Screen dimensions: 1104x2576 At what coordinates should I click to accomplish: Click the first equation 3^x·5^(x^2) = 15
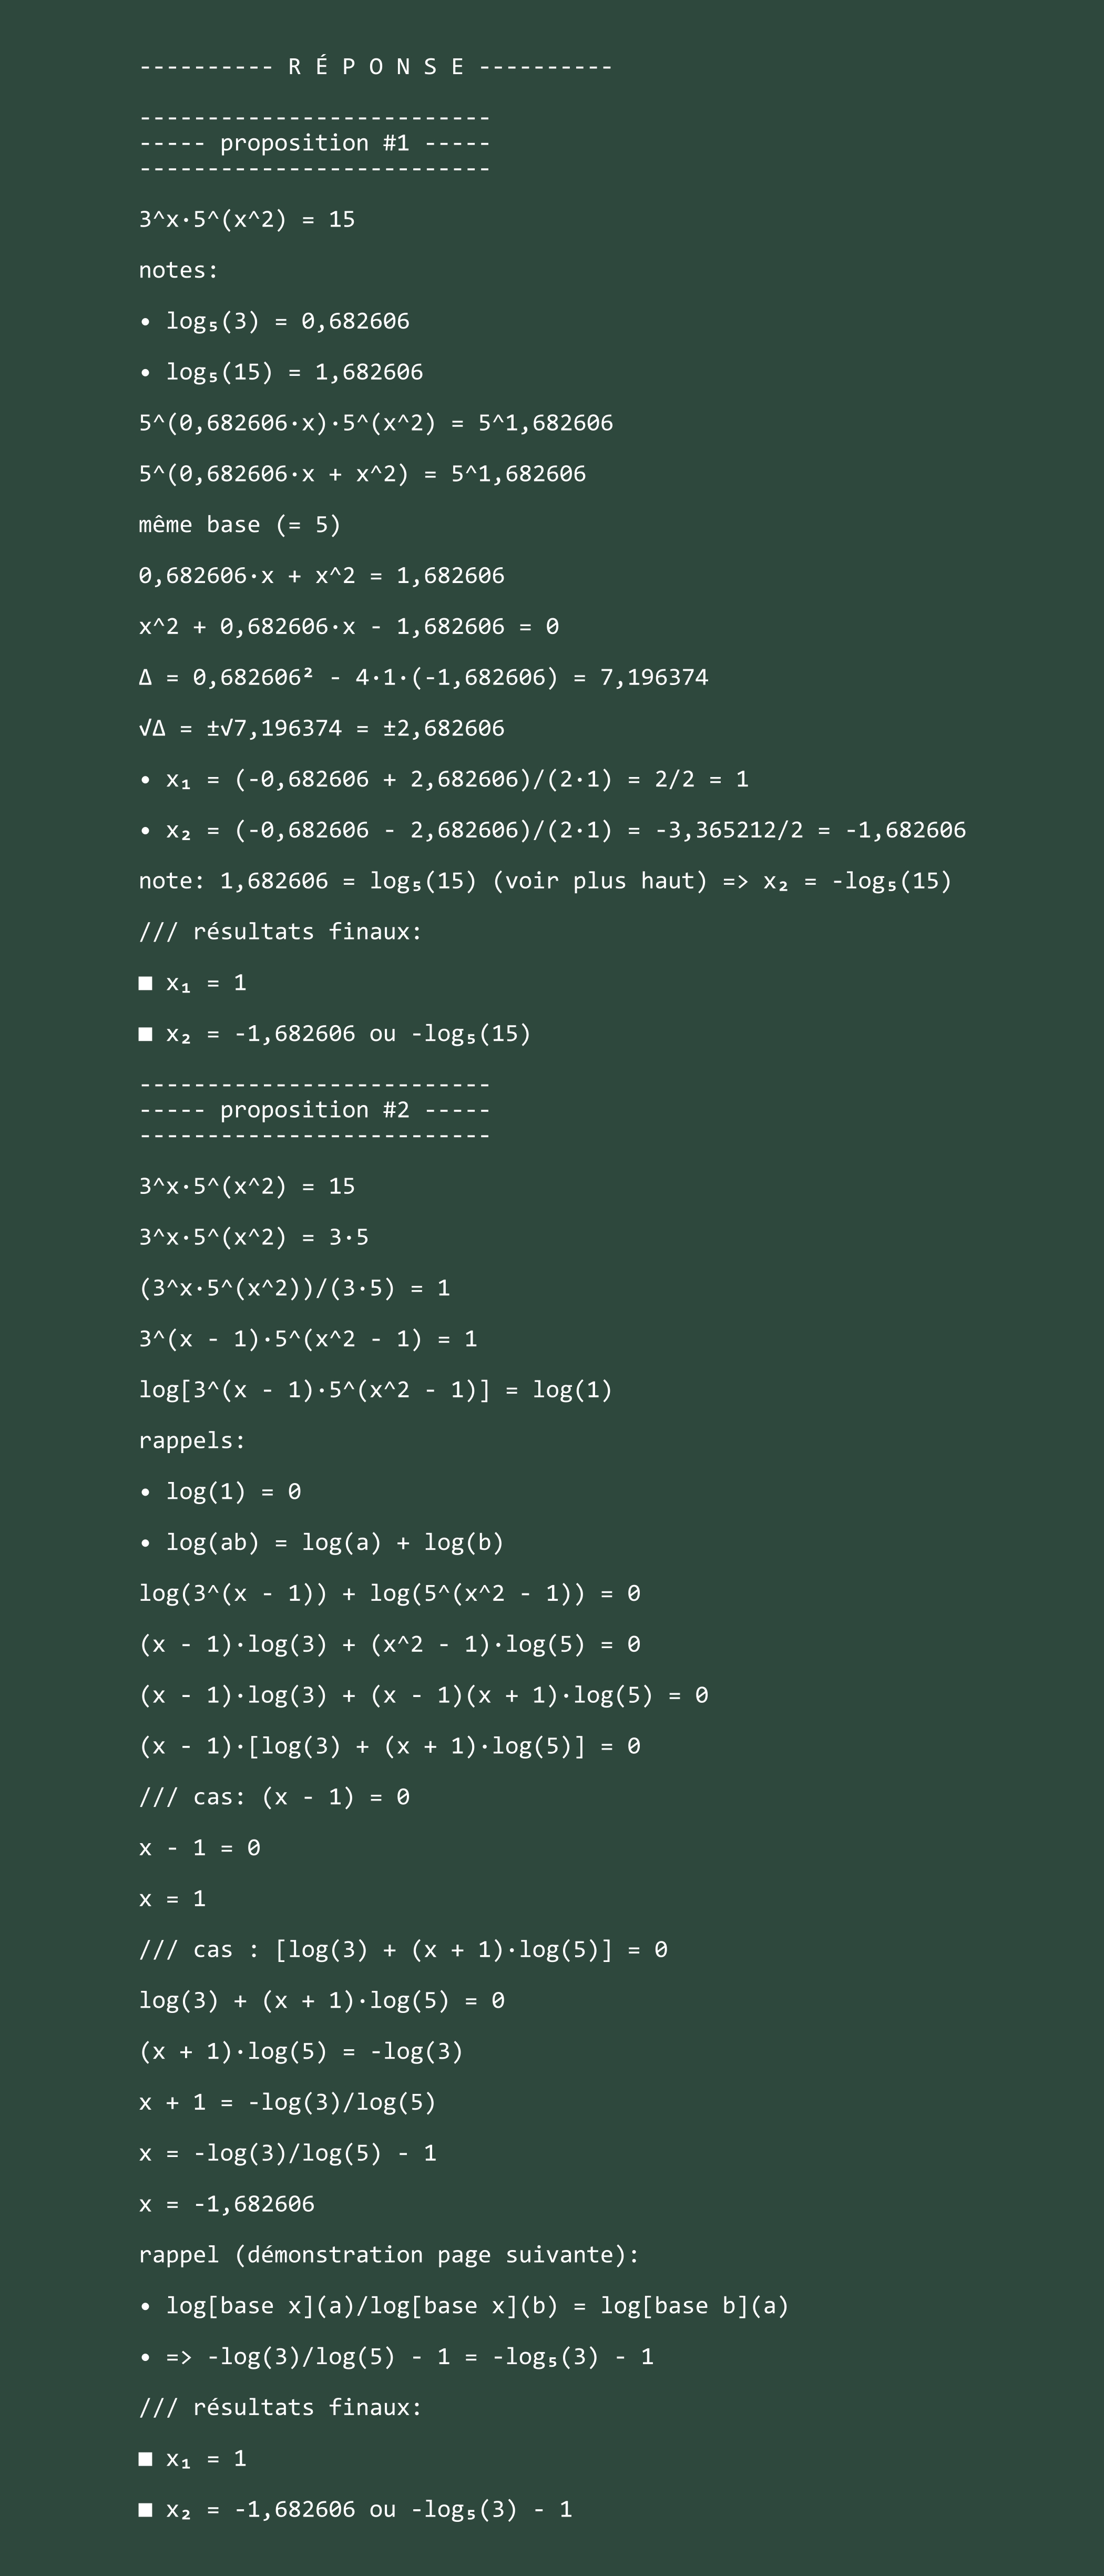click(x=247, y=219)
